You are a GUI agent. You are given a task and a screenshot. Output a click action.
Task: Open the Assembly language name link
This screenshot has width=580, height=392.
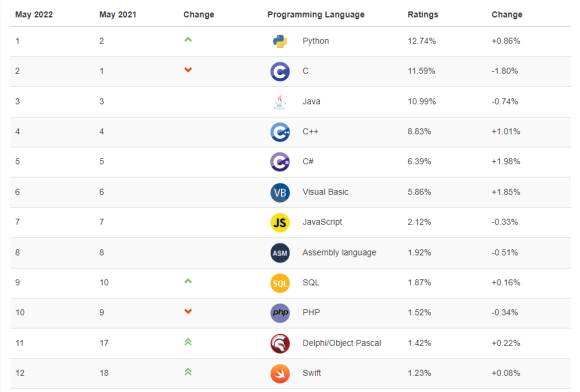[x=339, y=253]
